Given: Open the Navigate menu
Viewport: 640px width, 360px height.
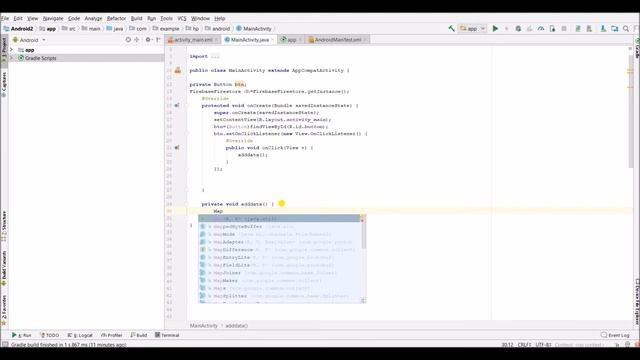Looking at the screenshot, I should tap(53, 18).
